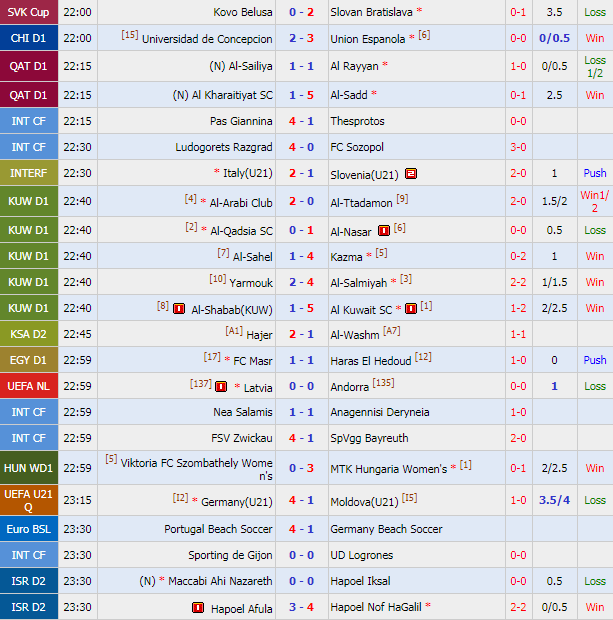Image resolution: width=613 pixels, height=620 pixels.
Task: Select team Universidad de Concepcion
Action: (x=207, y=39)
